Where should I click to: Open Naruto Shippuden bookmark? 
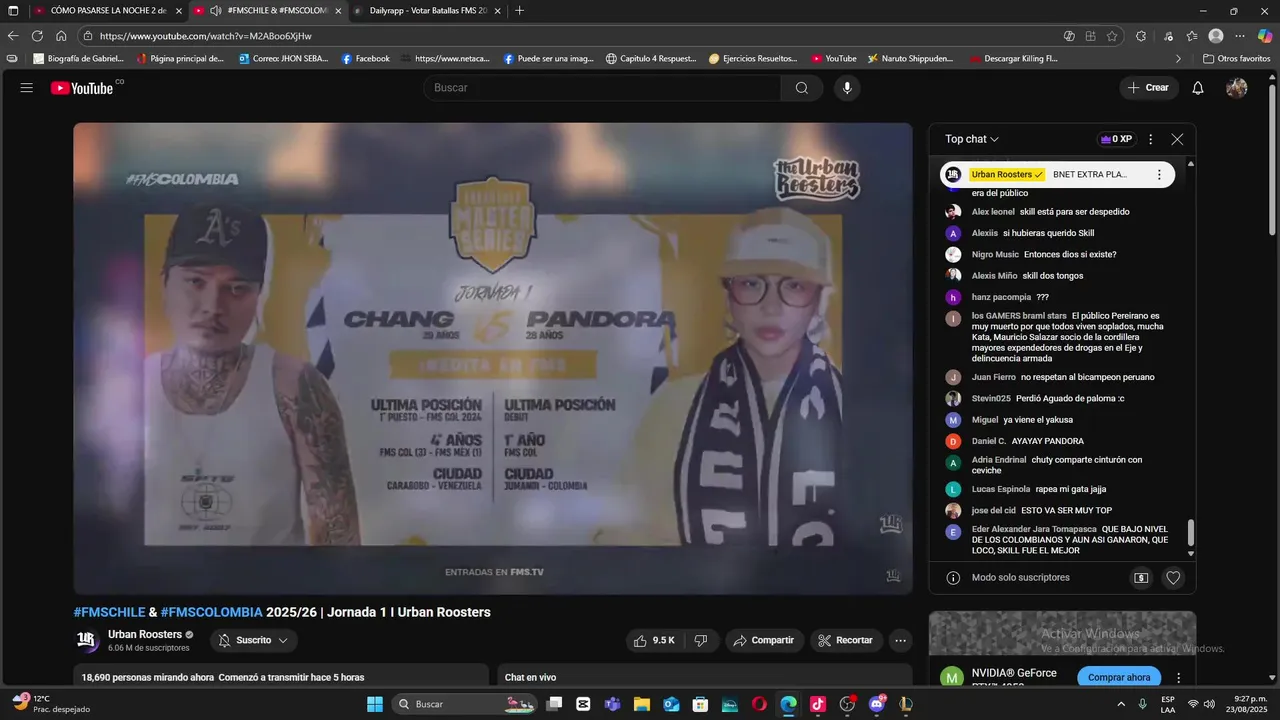click(x=910, y=59)
